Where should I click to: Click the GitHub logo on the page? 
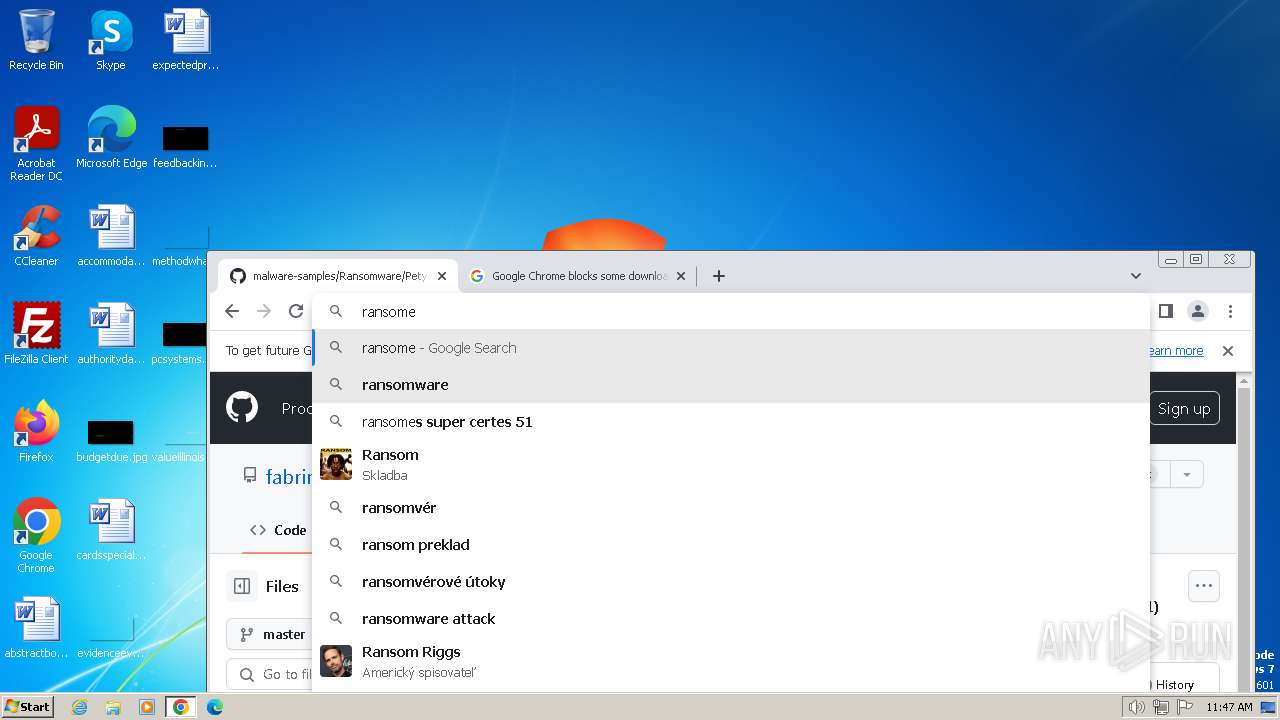(242, 408)
